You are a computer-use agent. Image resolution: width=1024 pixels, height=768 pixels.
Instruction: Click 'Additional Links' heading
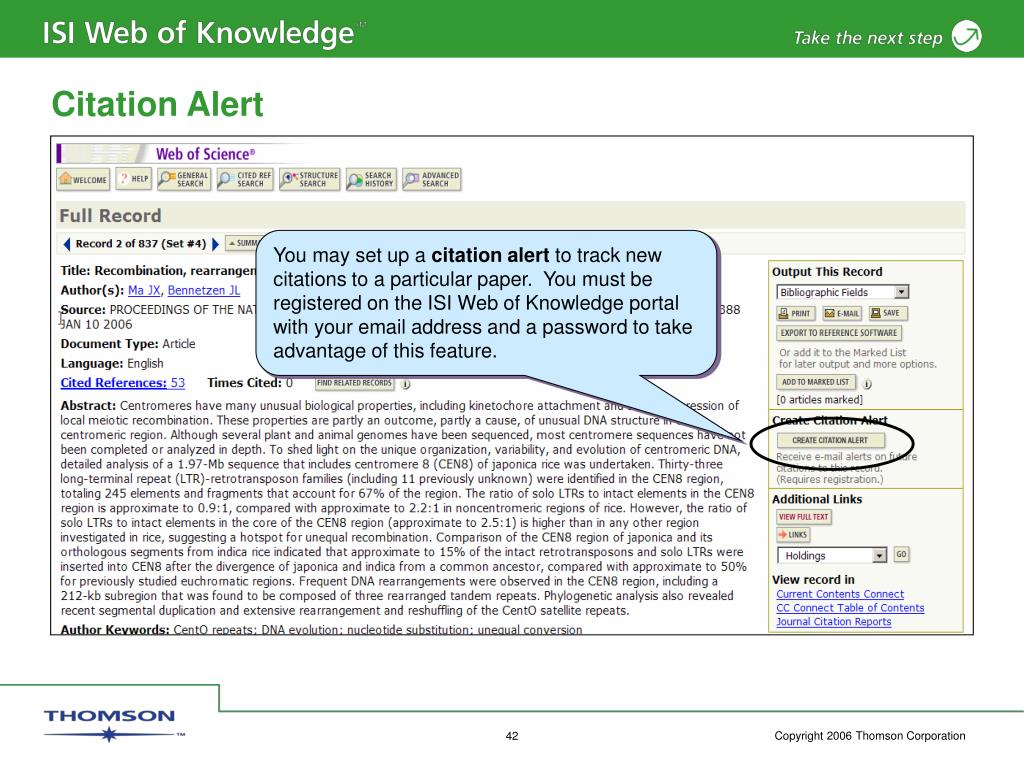pyautogui.click(x=817, y=499)
